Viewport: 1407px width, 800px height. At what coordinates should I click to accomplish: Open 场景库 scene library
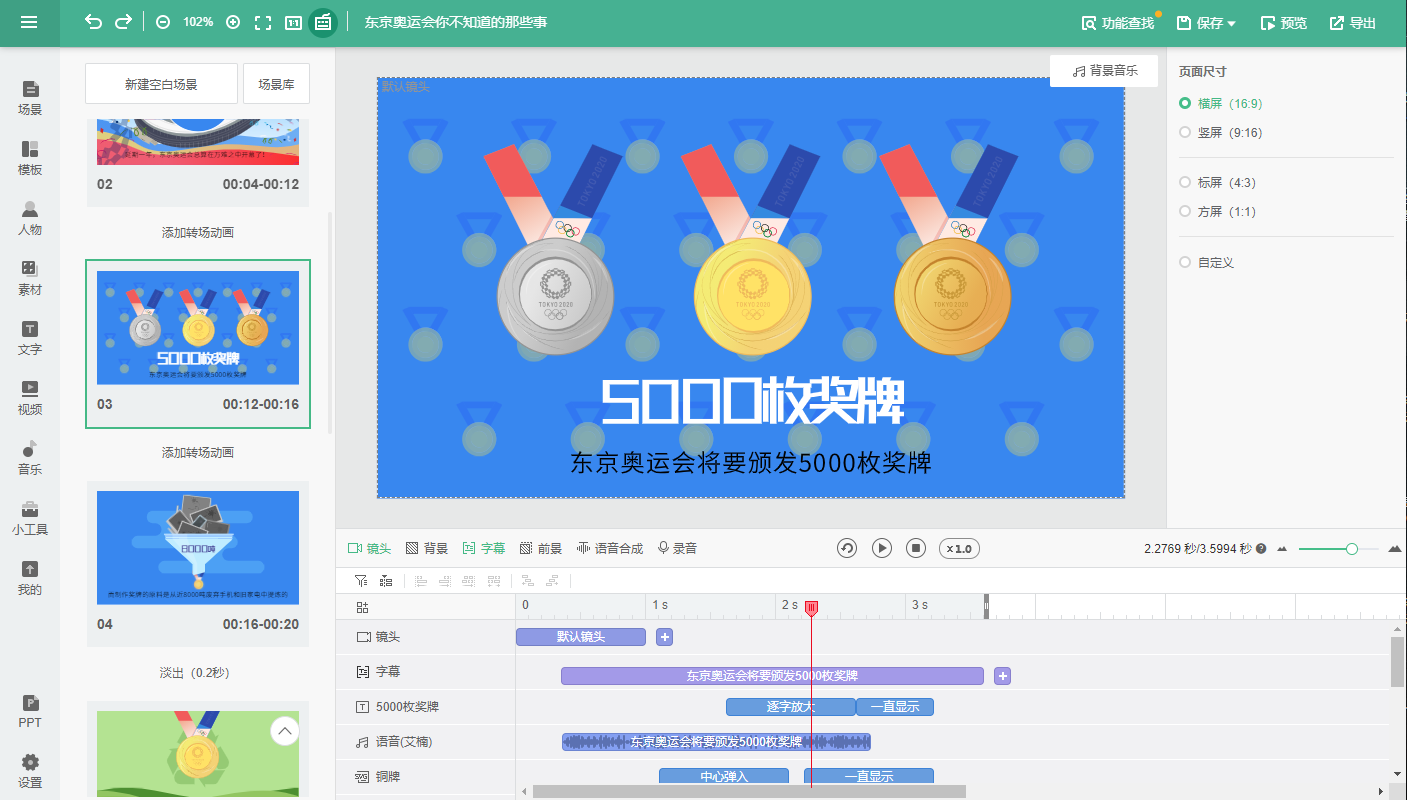click(x=276, y=84)
